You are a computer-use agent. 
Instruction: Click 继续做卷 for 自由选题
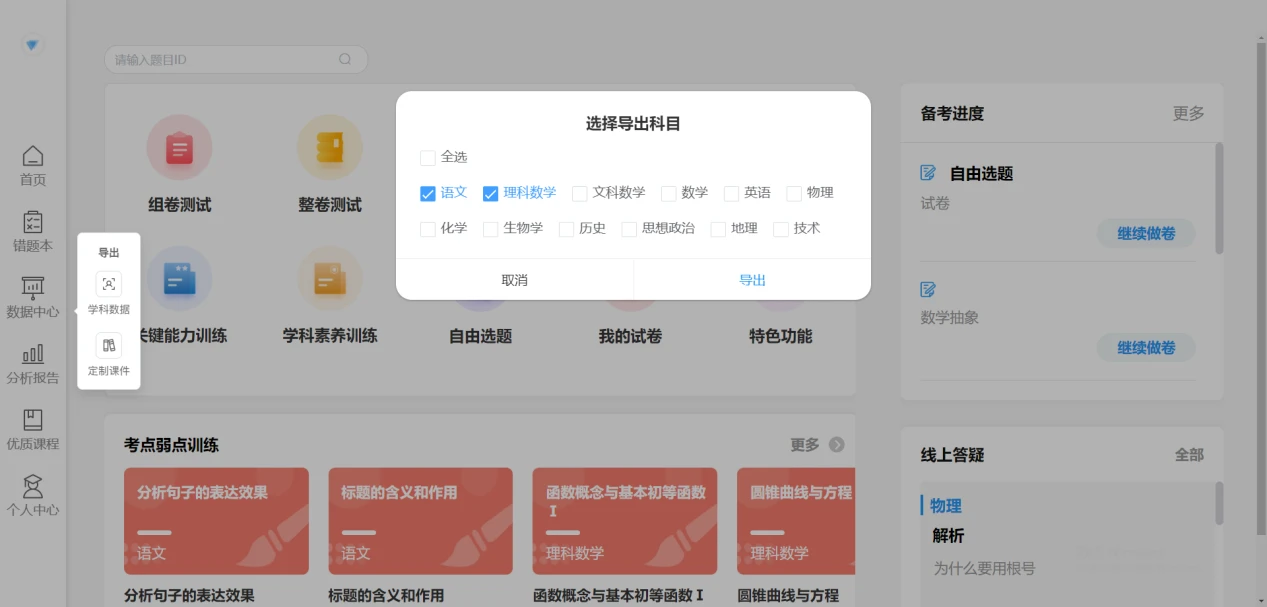1146,233
